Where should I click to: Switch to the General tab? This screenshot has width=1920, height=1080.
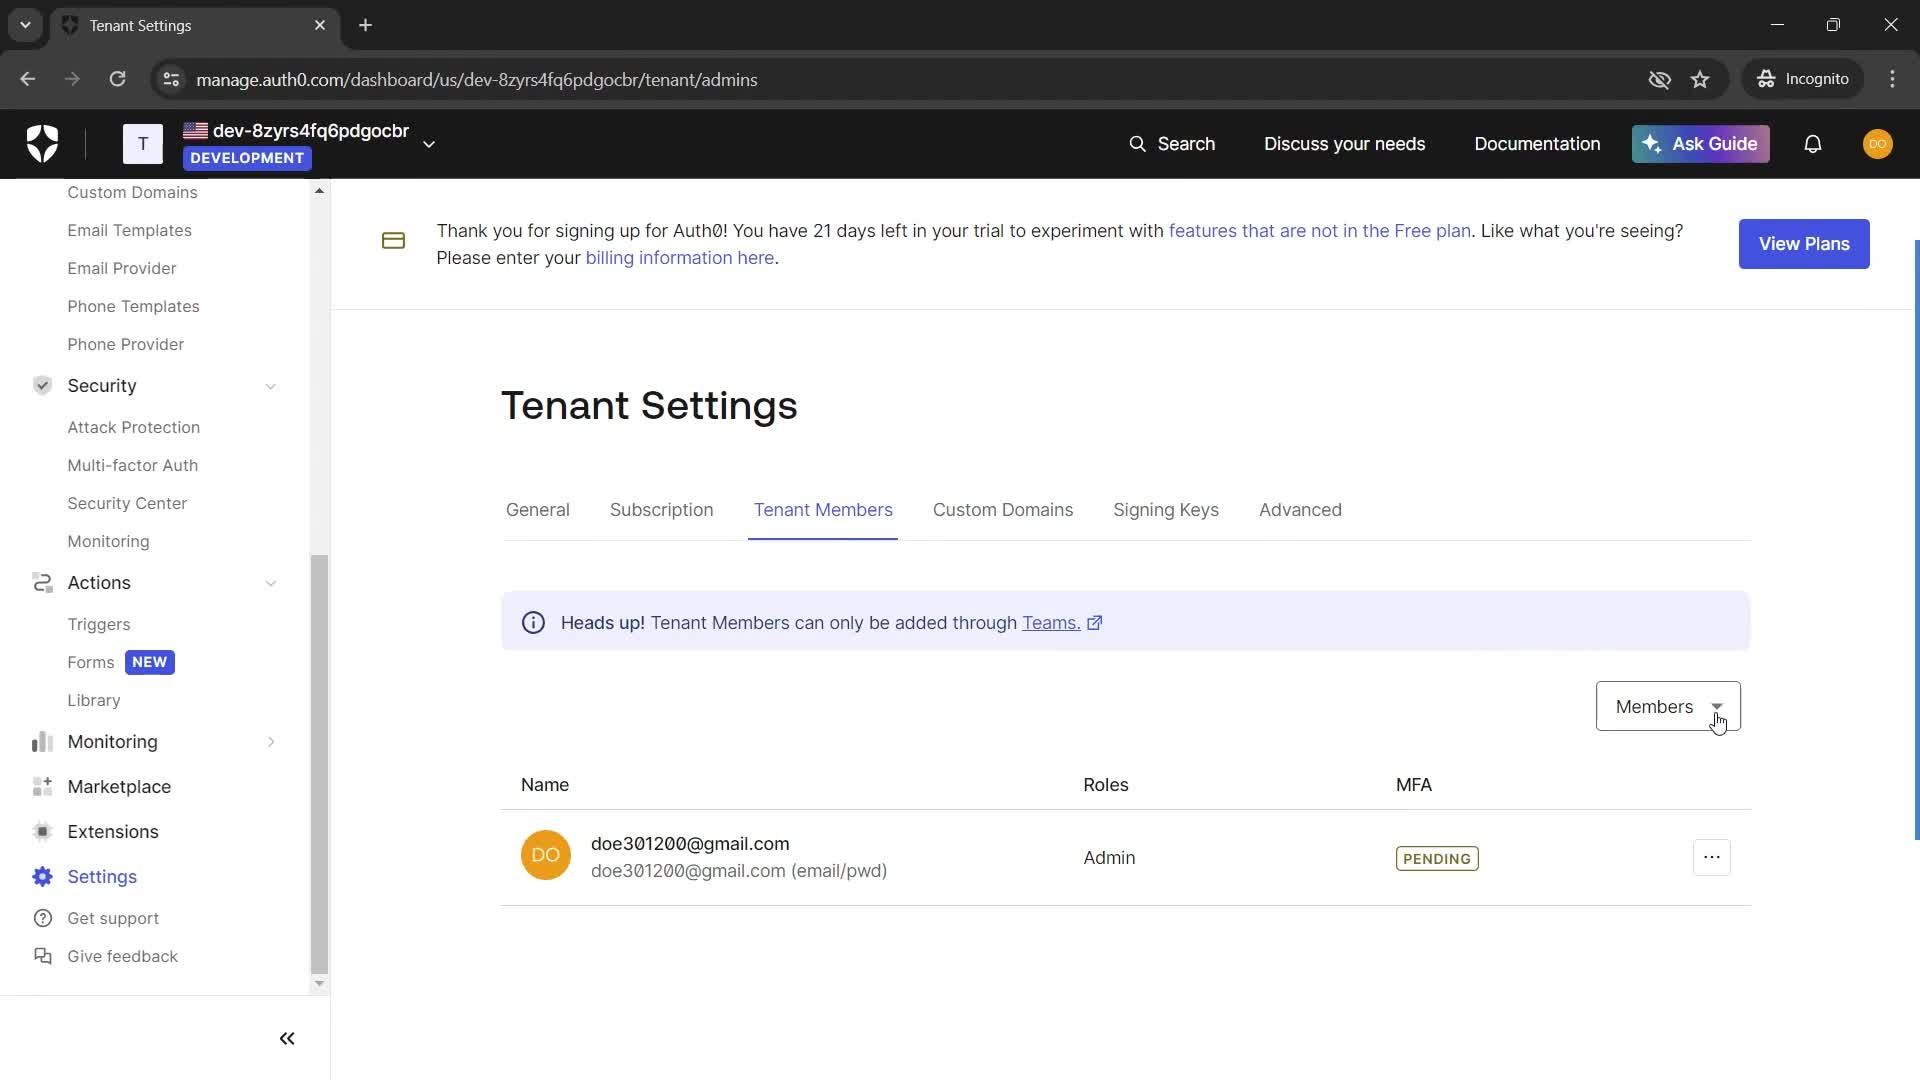[537, 510]
